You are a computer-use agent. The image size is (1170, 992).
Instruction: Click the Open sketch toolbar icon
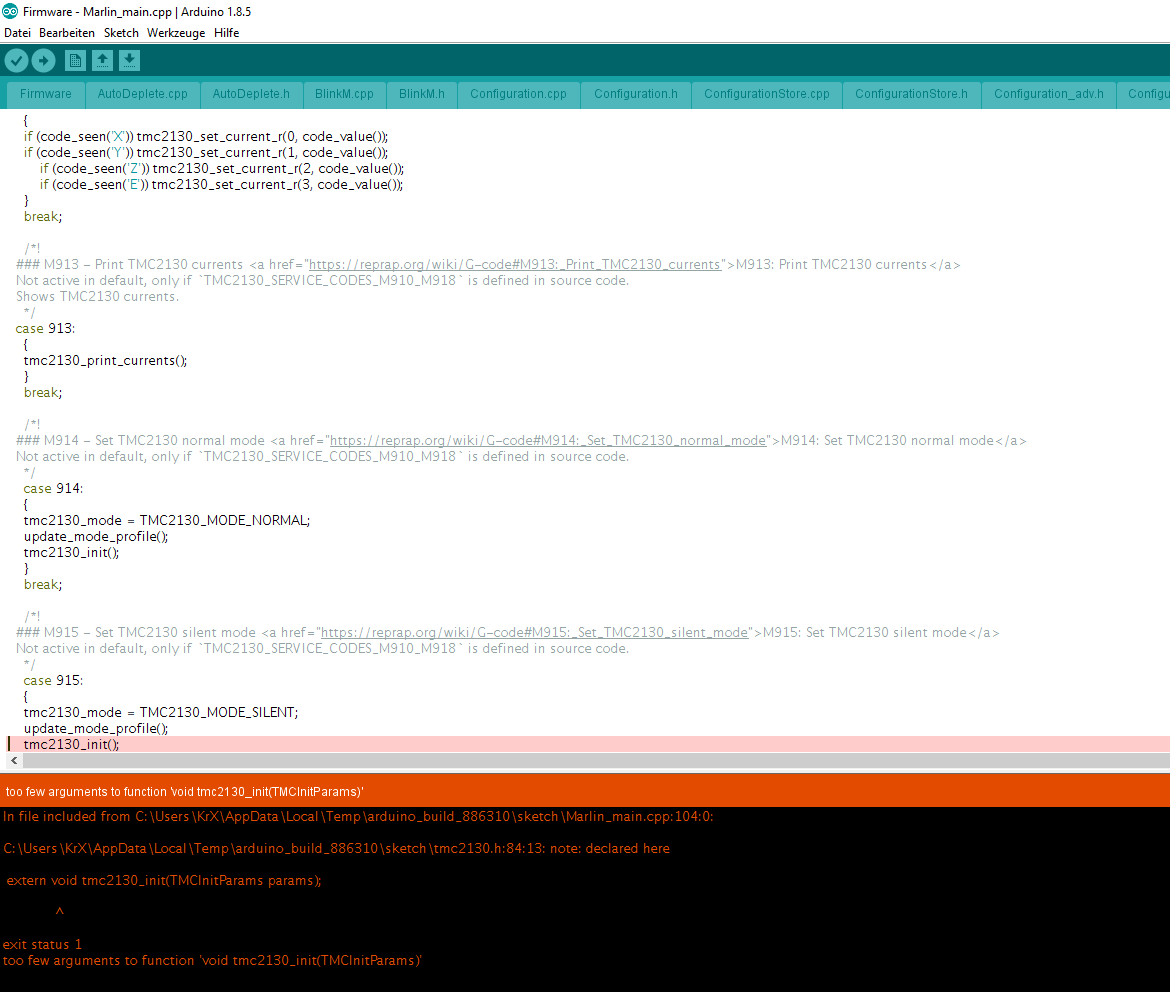click(102, 60)
